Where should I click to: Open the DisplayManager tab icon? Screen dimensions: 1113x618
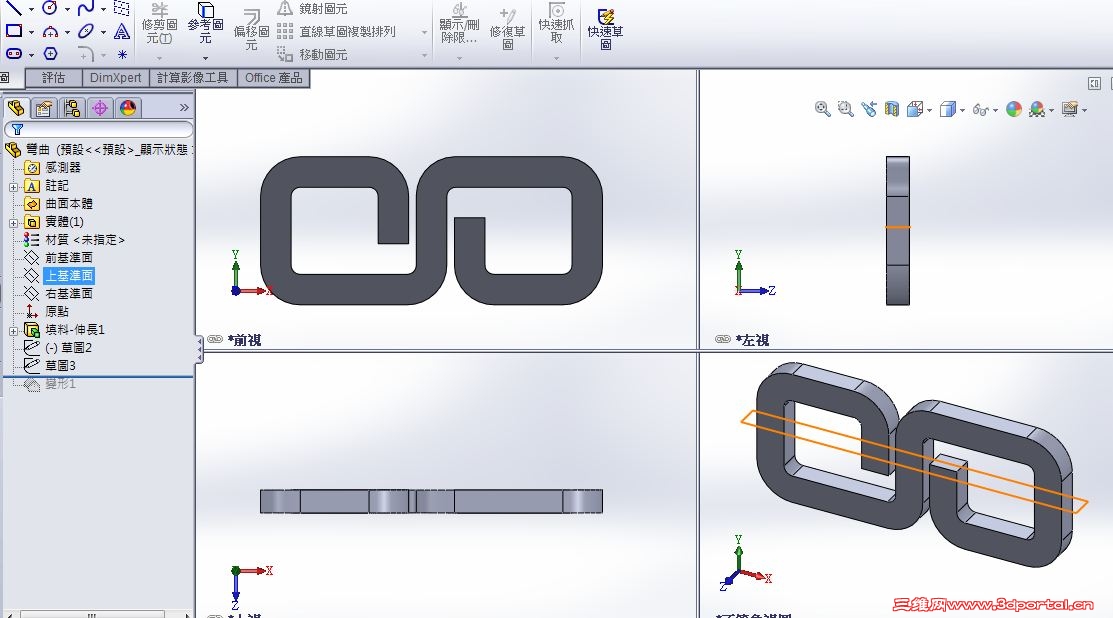[x=128, y=108]
